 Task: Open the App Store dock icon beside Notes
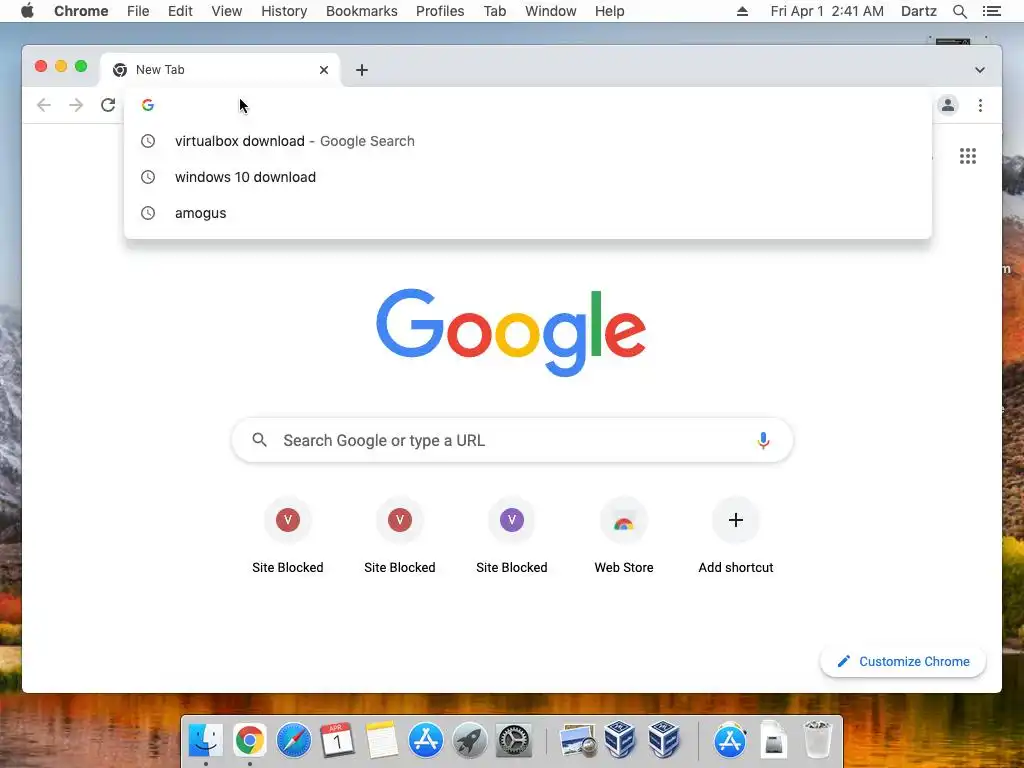(425, 741)
